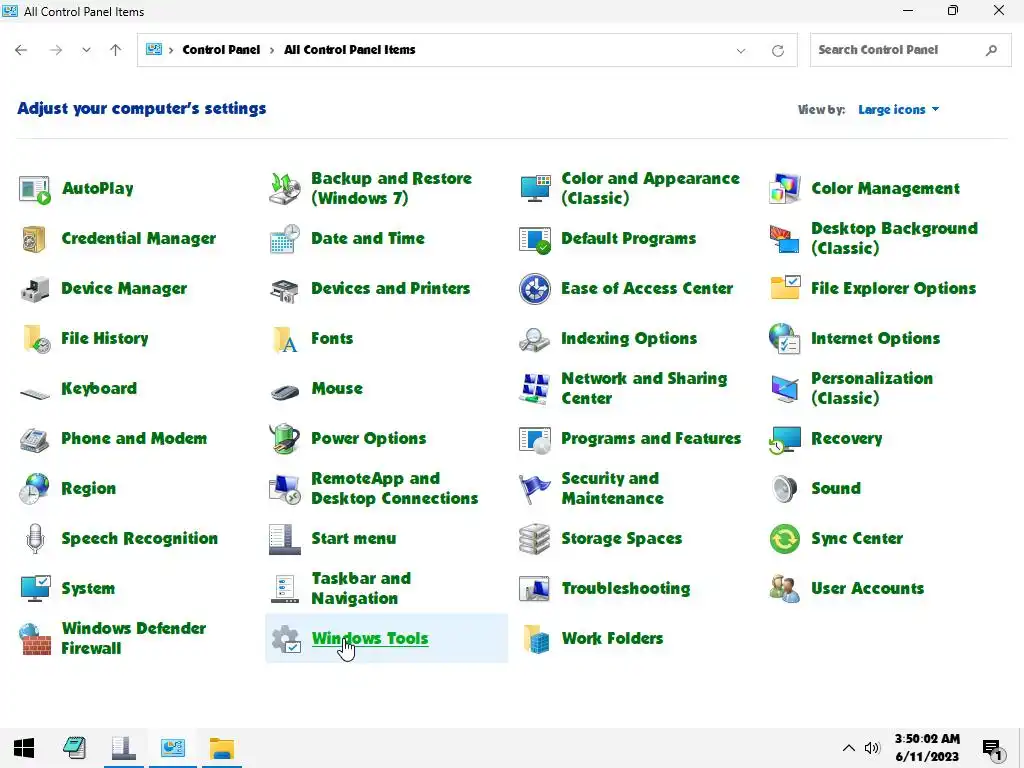Open the System link
This screenshot has width=1024, height=768.
click(x=88, y=588)
